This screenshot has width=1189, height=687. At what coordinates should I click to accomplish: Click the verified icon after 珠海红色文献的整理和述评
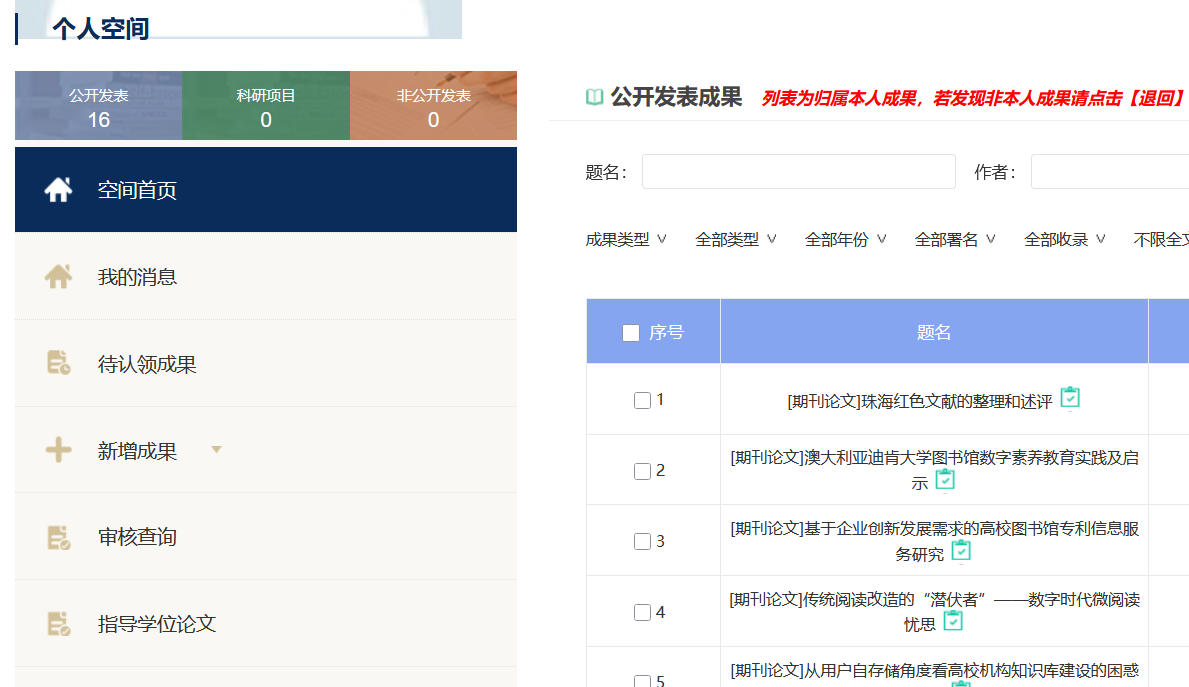[x=1070, y=398]
